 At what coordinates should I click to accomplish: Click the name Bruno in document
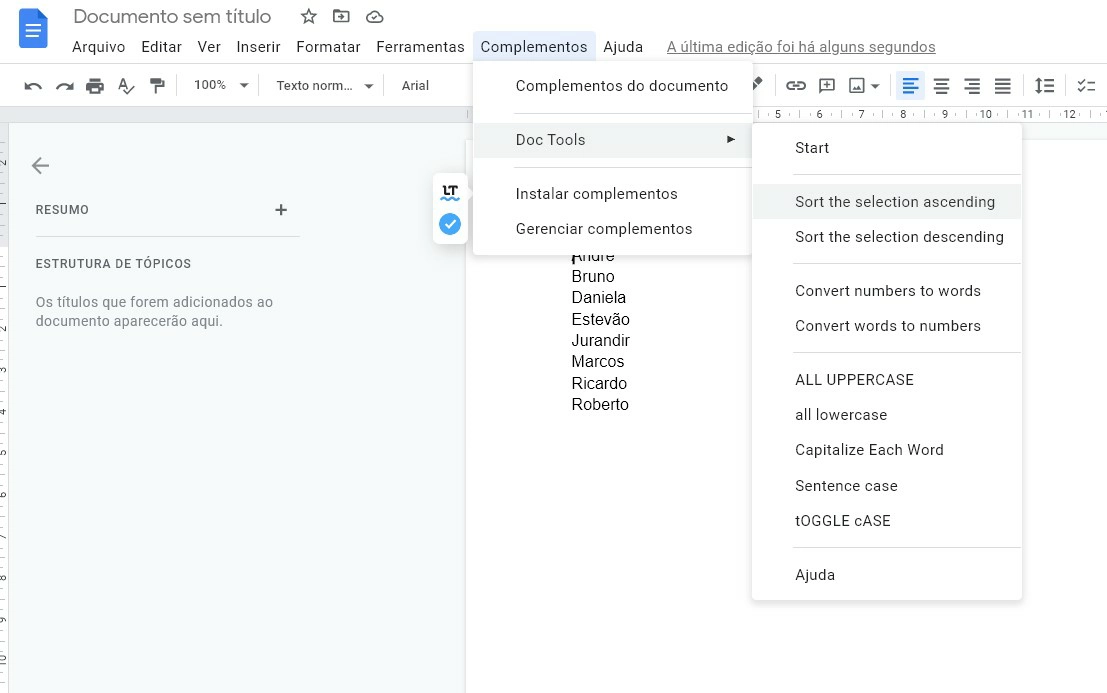point(593,277)
